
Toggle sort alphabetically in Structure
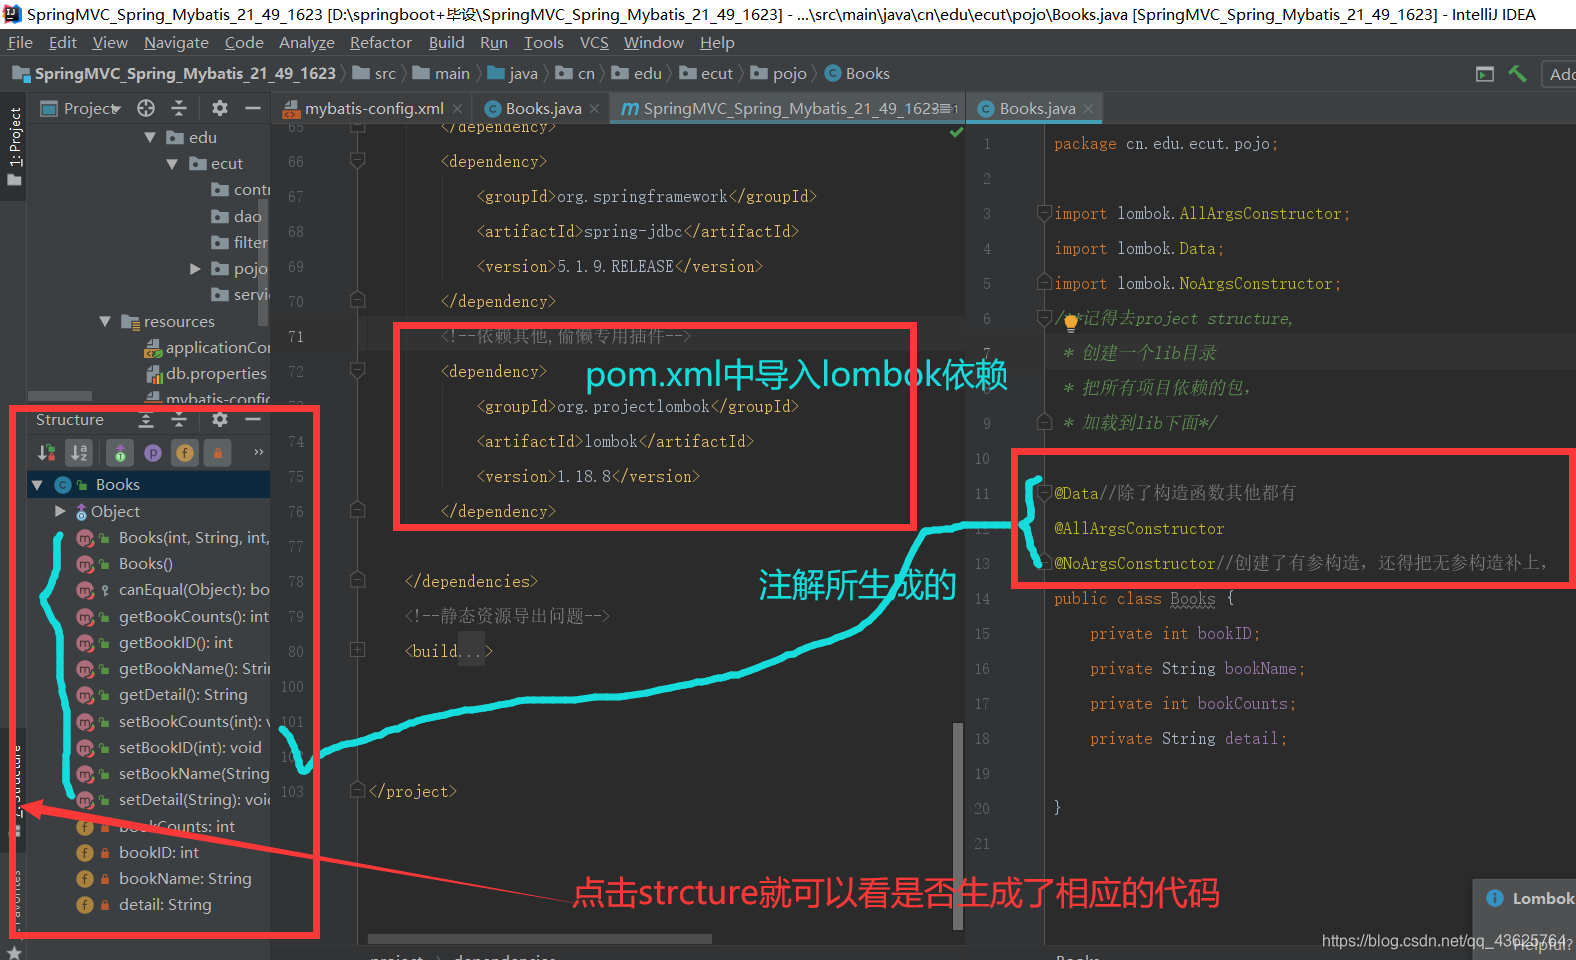pyautogui.click(x=79, y=453)
